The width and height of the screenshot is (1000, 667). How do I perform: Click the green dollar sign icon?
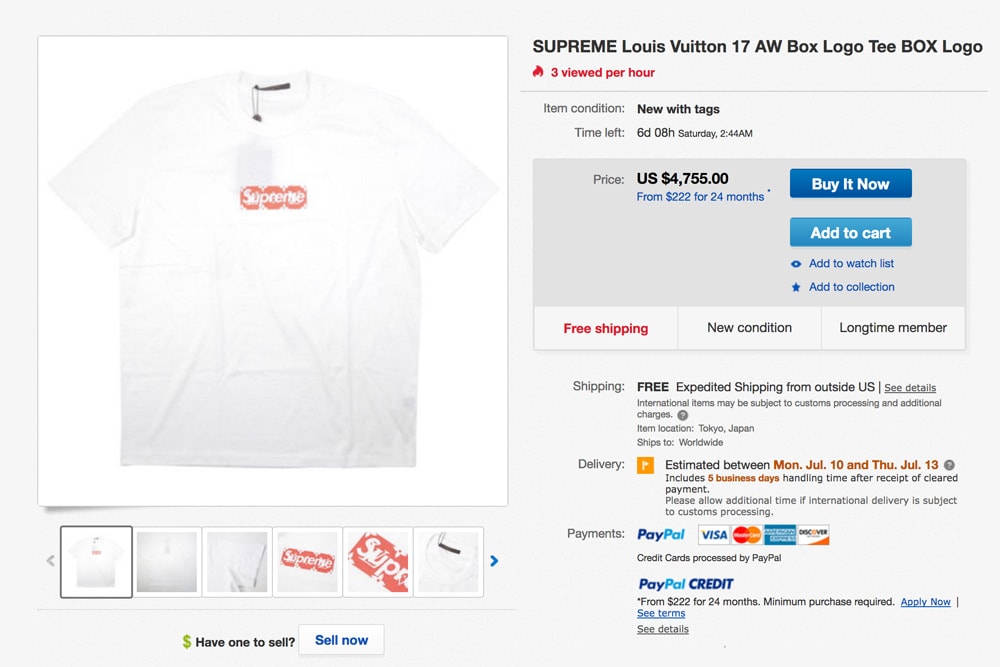tap(187, 641)
